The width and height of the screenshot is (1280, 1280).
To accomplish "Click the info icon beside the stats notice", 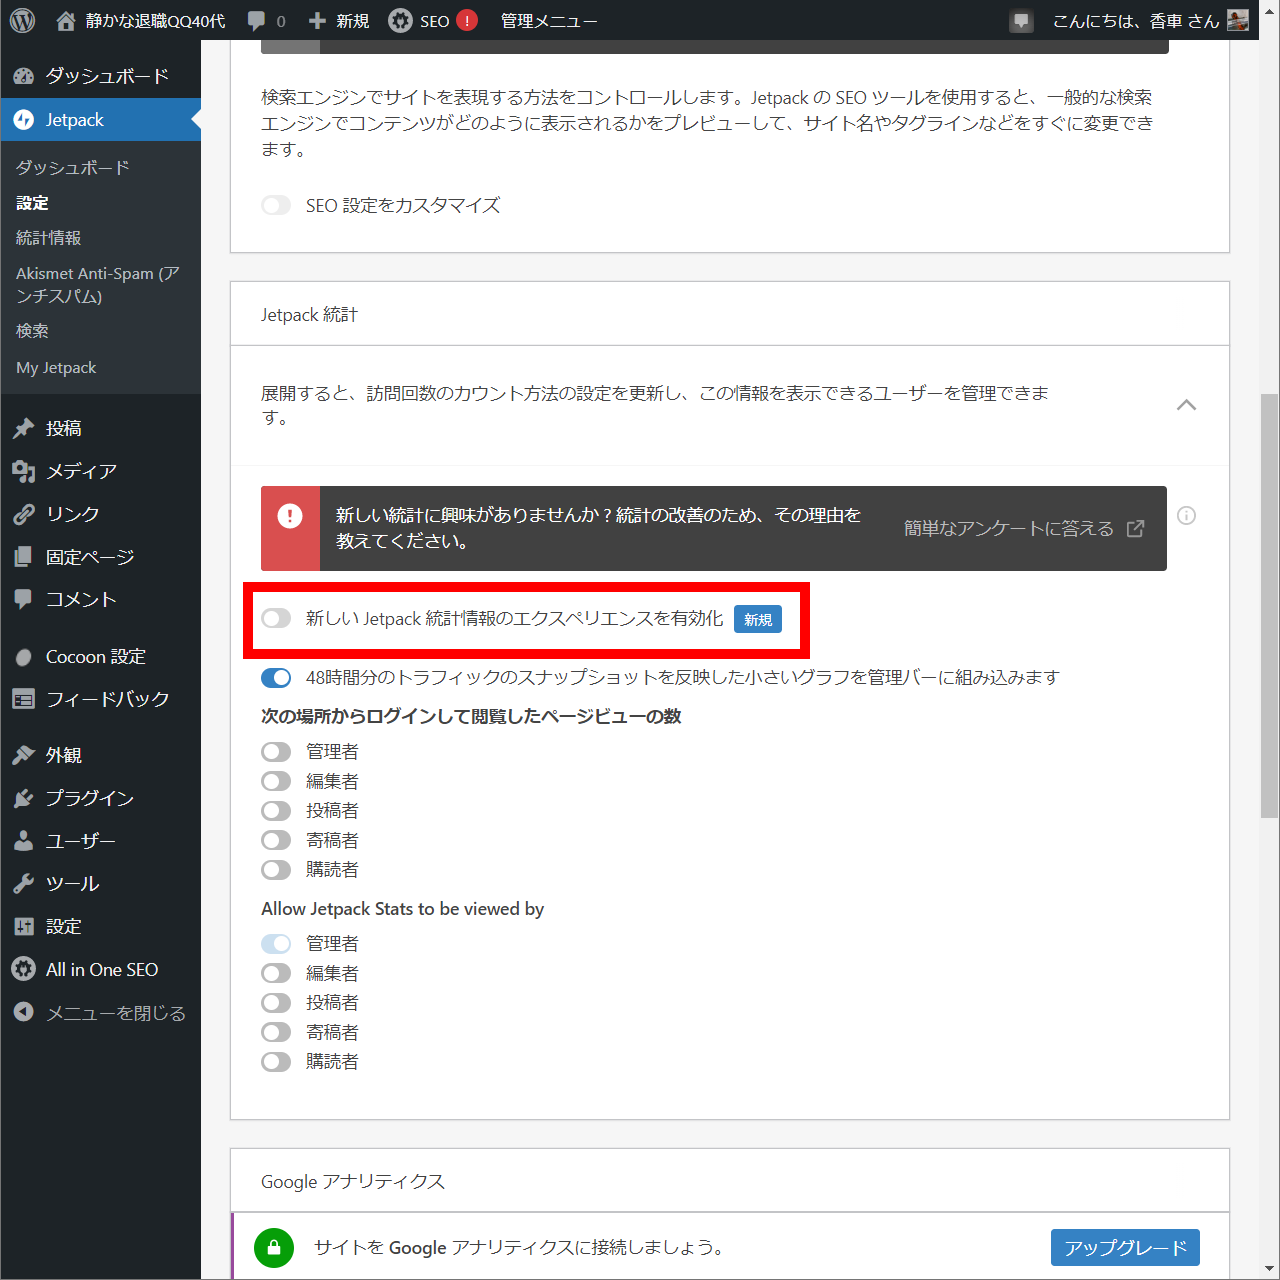I will click(x=1186, y=516).
